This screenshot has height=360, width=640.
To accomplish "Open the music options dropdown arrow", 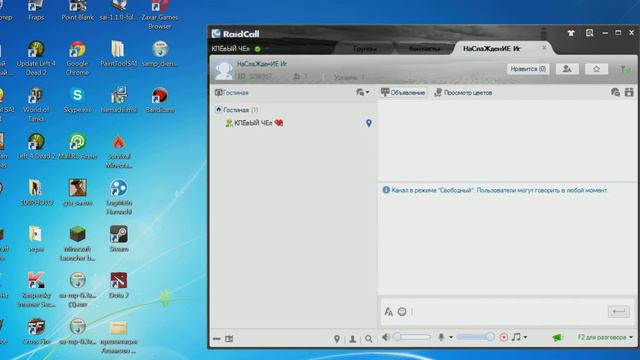I will click(525, 338).
